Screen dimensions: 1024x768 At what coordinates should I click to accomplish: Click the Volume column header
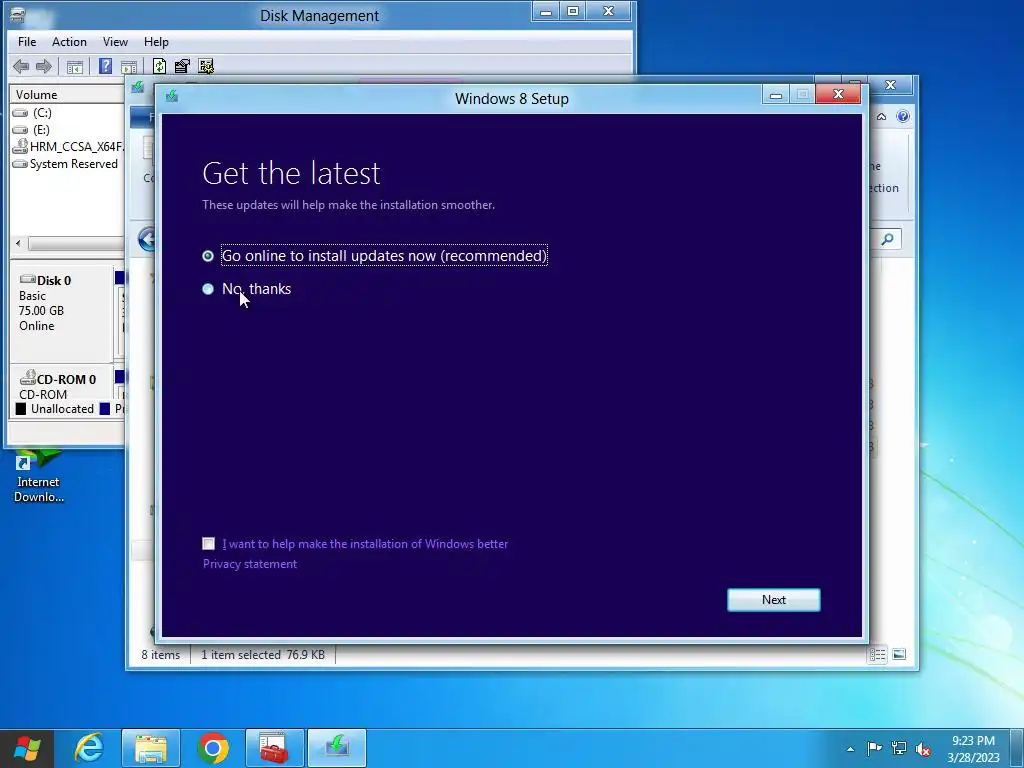67,95
